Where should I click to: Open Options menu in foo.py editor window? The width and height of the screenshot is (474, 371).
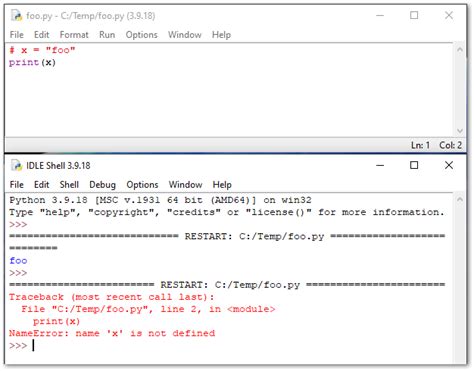click(141, 35)
